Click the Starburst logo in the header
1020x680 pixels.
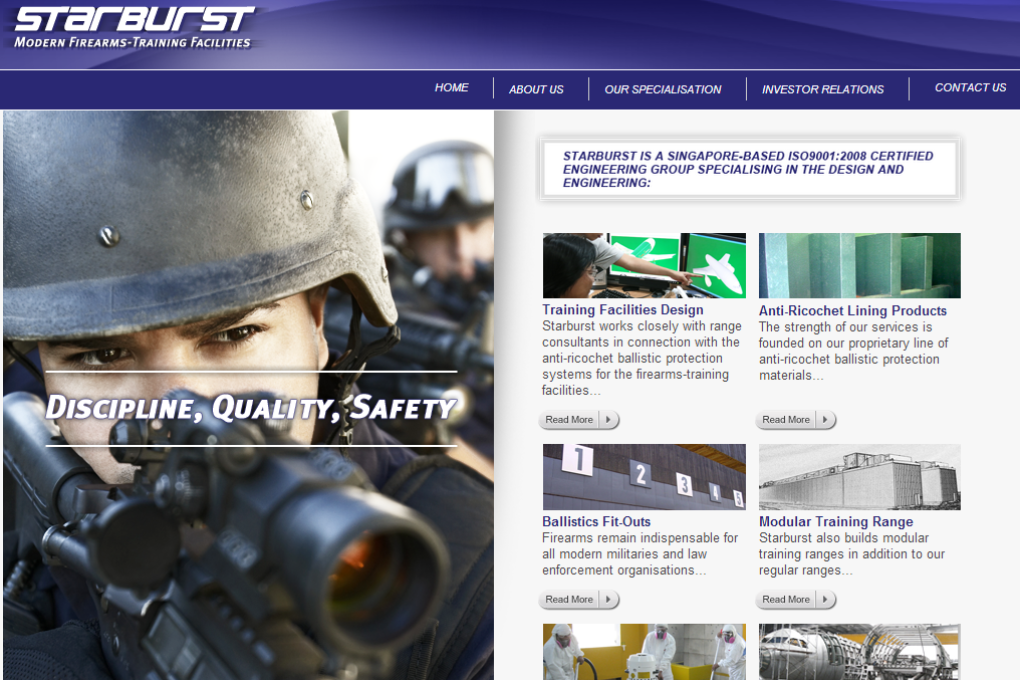tap(134, 28)
